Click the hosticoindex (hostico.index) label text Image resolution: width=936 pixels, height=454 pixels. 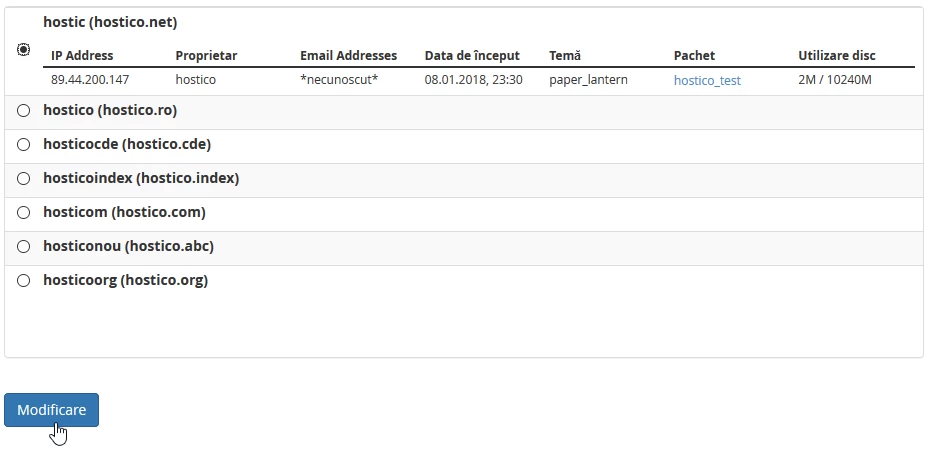(141, 178)
